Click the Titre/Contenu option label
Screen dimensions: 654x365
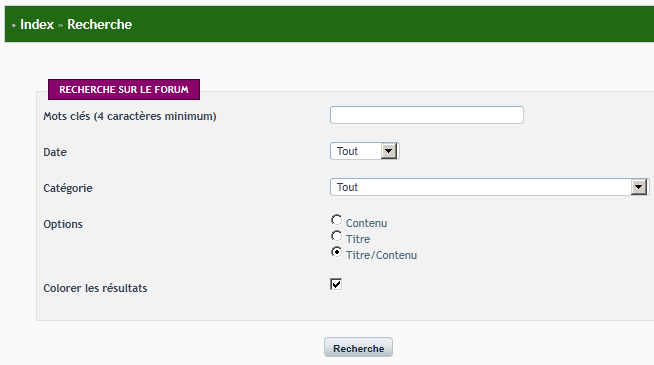point(381,255)
